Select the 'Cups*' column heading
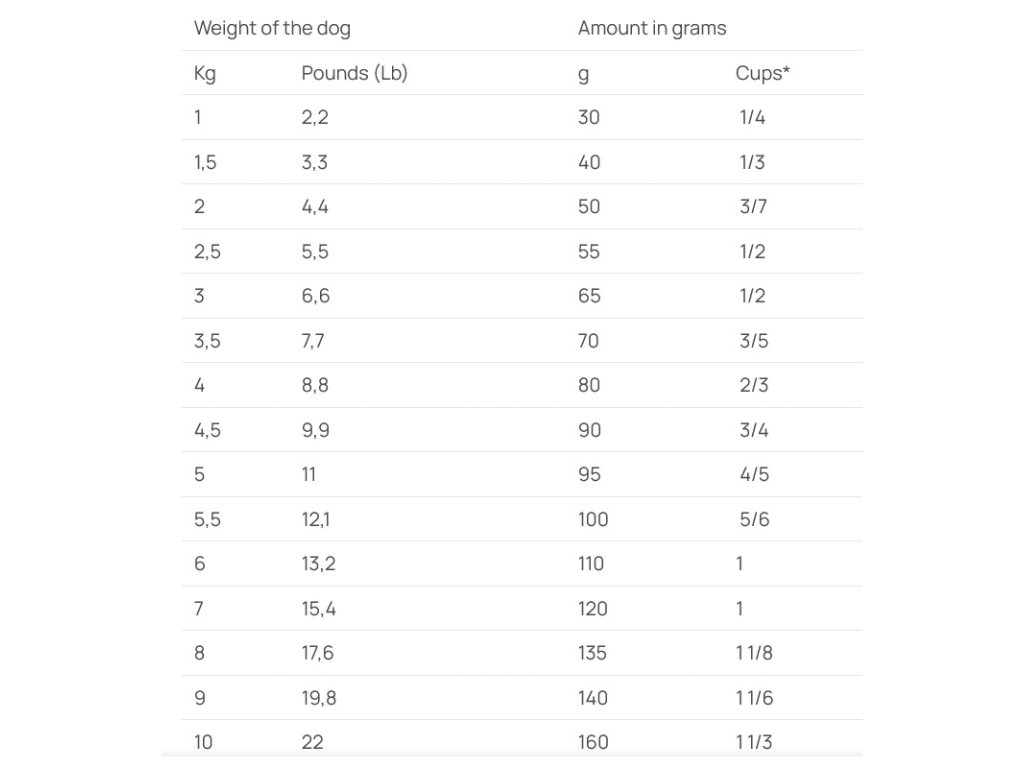This screenshot has width=1024, height=768. (x=762, y=73)
